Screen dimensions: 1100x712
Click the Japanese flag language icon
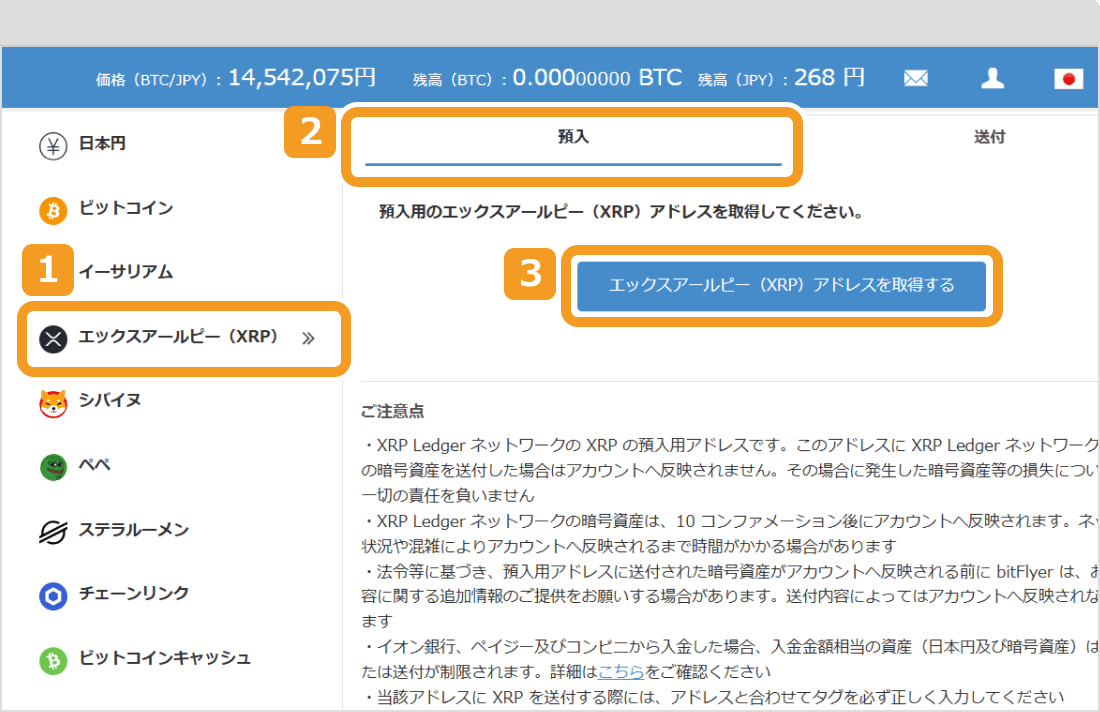pyautogui.click(x=1069, y=77)
